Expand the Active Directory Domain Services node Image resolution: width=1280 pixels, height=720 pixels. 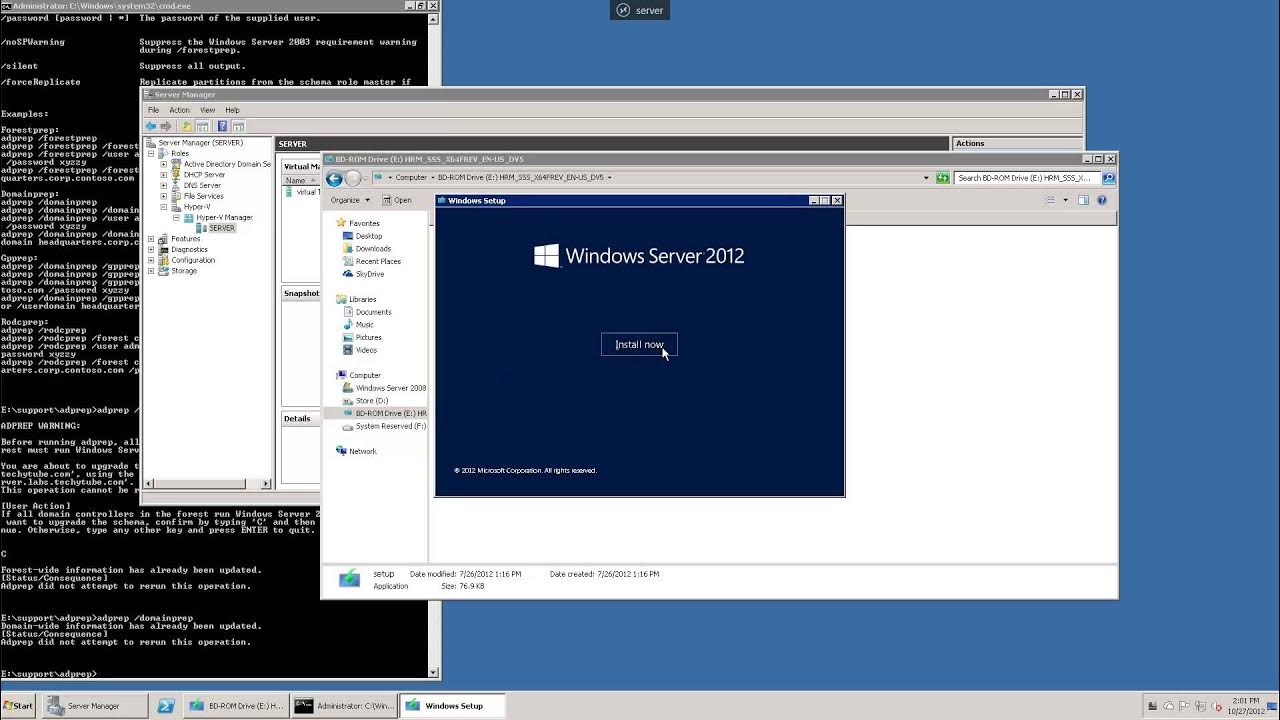click(164, 164)
